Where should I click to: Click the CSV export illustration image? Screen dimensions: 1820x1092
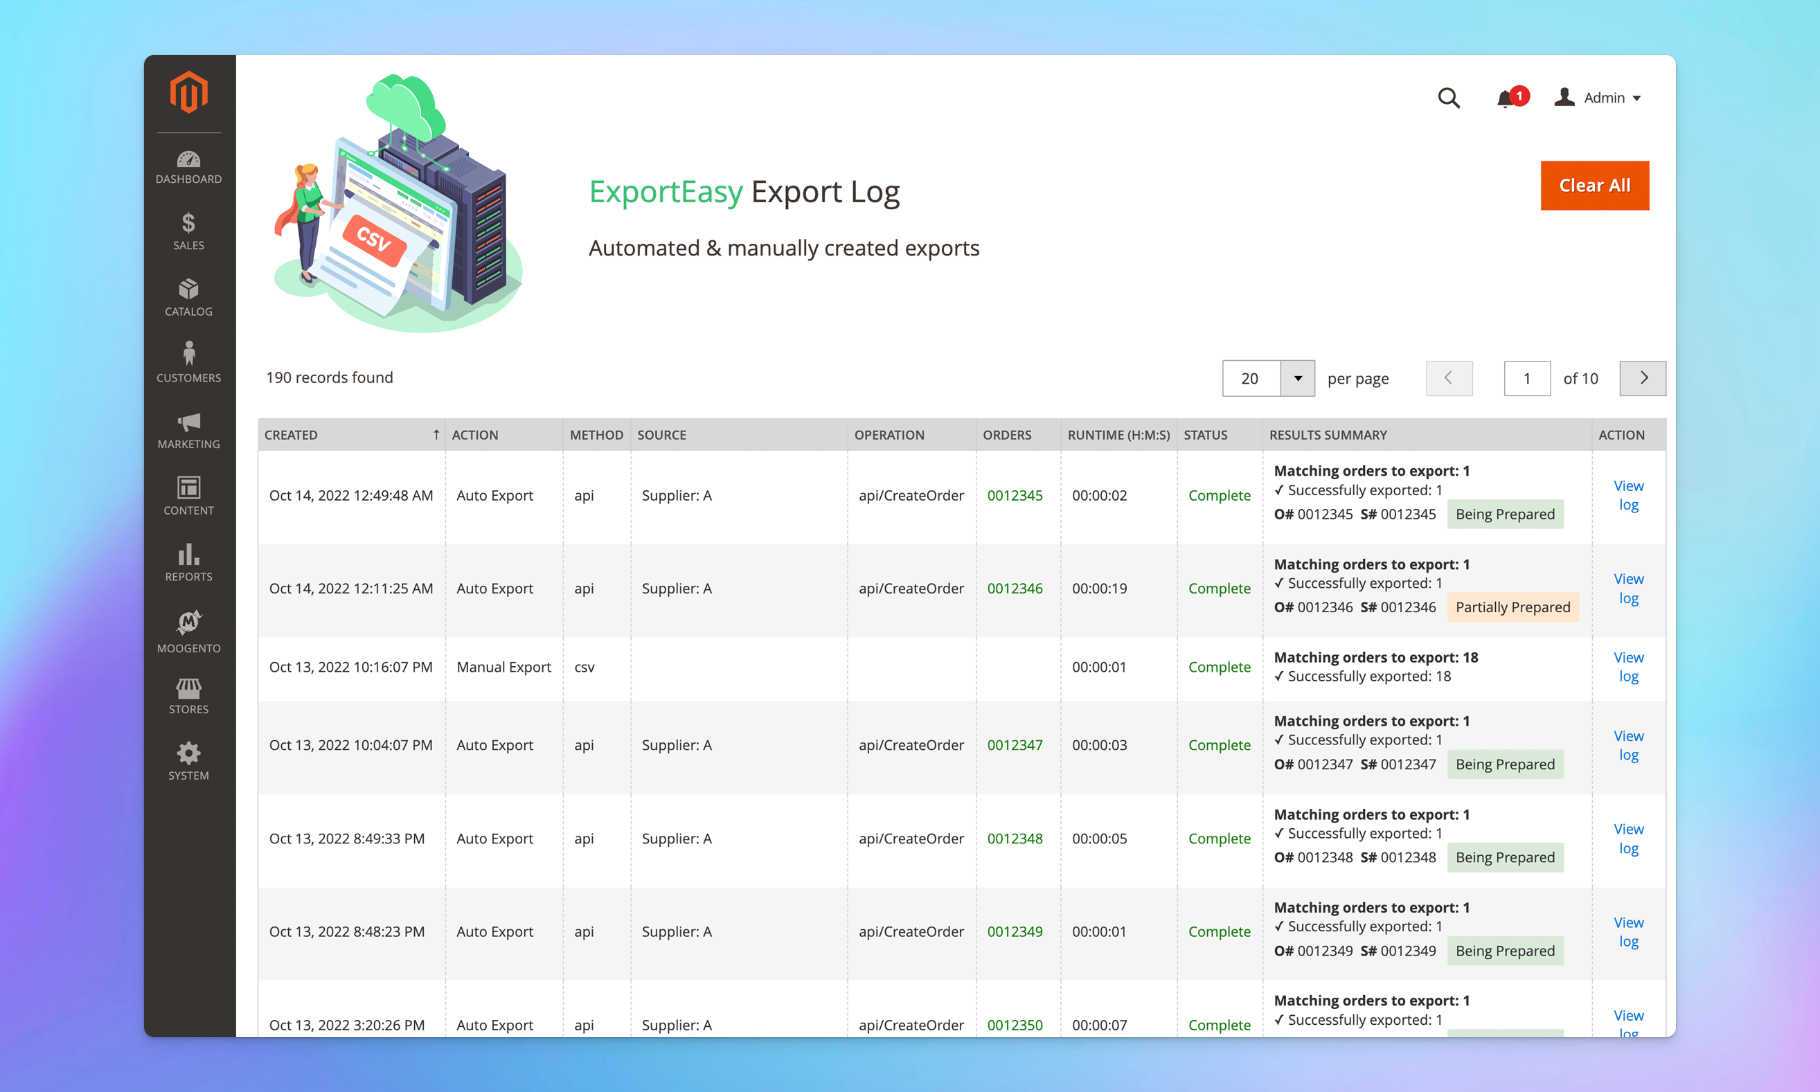point(399,203)
